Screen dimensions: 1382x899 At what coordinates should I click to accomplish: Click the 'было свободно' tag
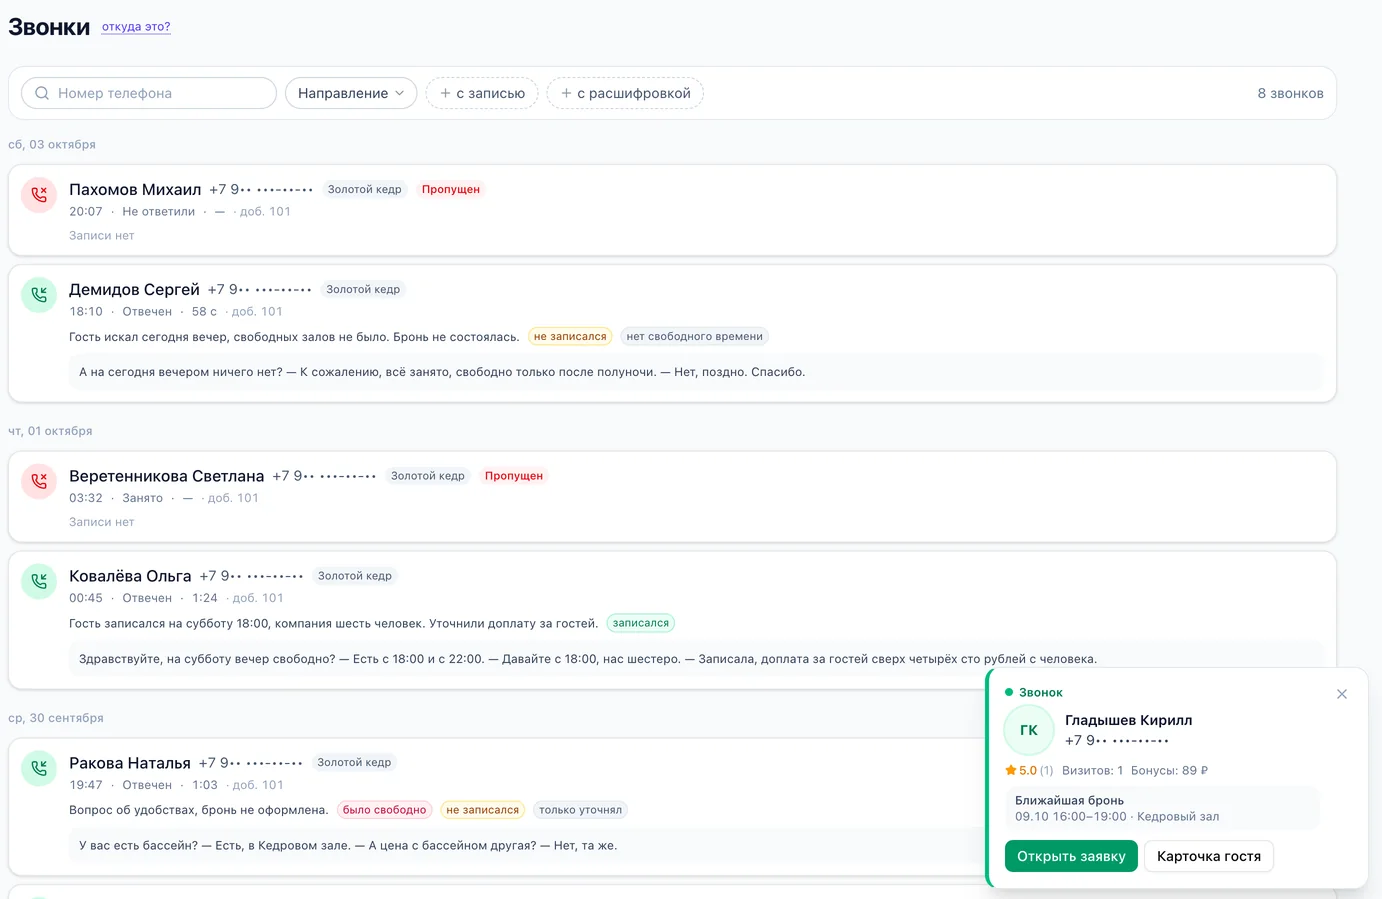[x=385, y=810]
